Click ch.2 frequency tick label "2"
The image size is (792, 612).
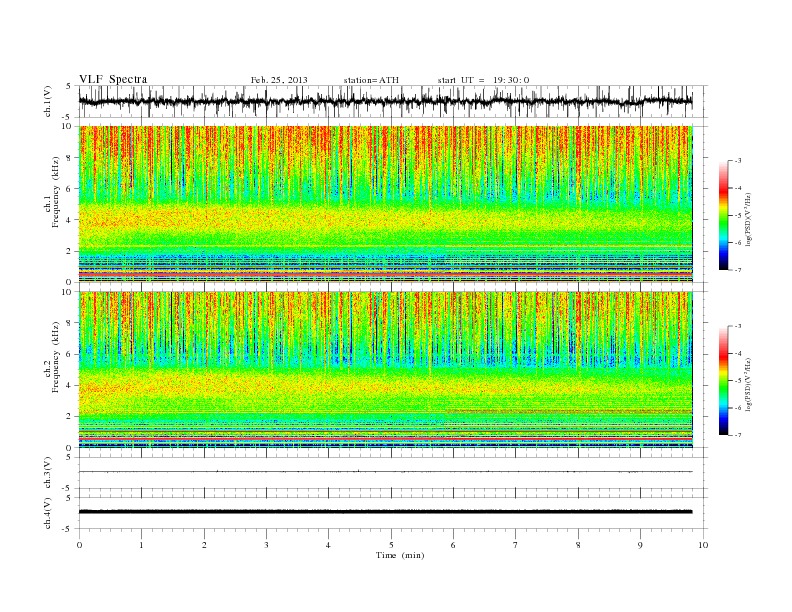coord(70,417)
